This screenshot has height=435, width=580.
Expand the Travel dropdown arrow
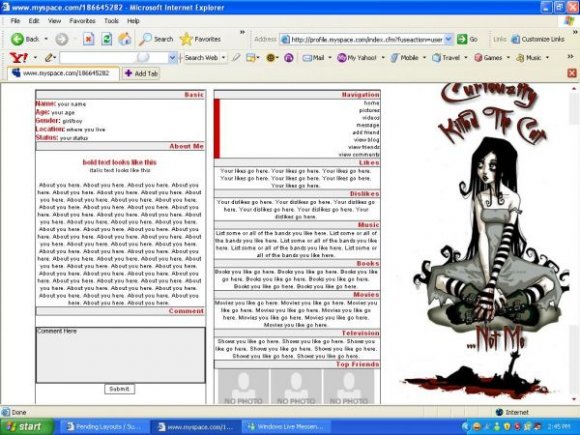(466, 57)
